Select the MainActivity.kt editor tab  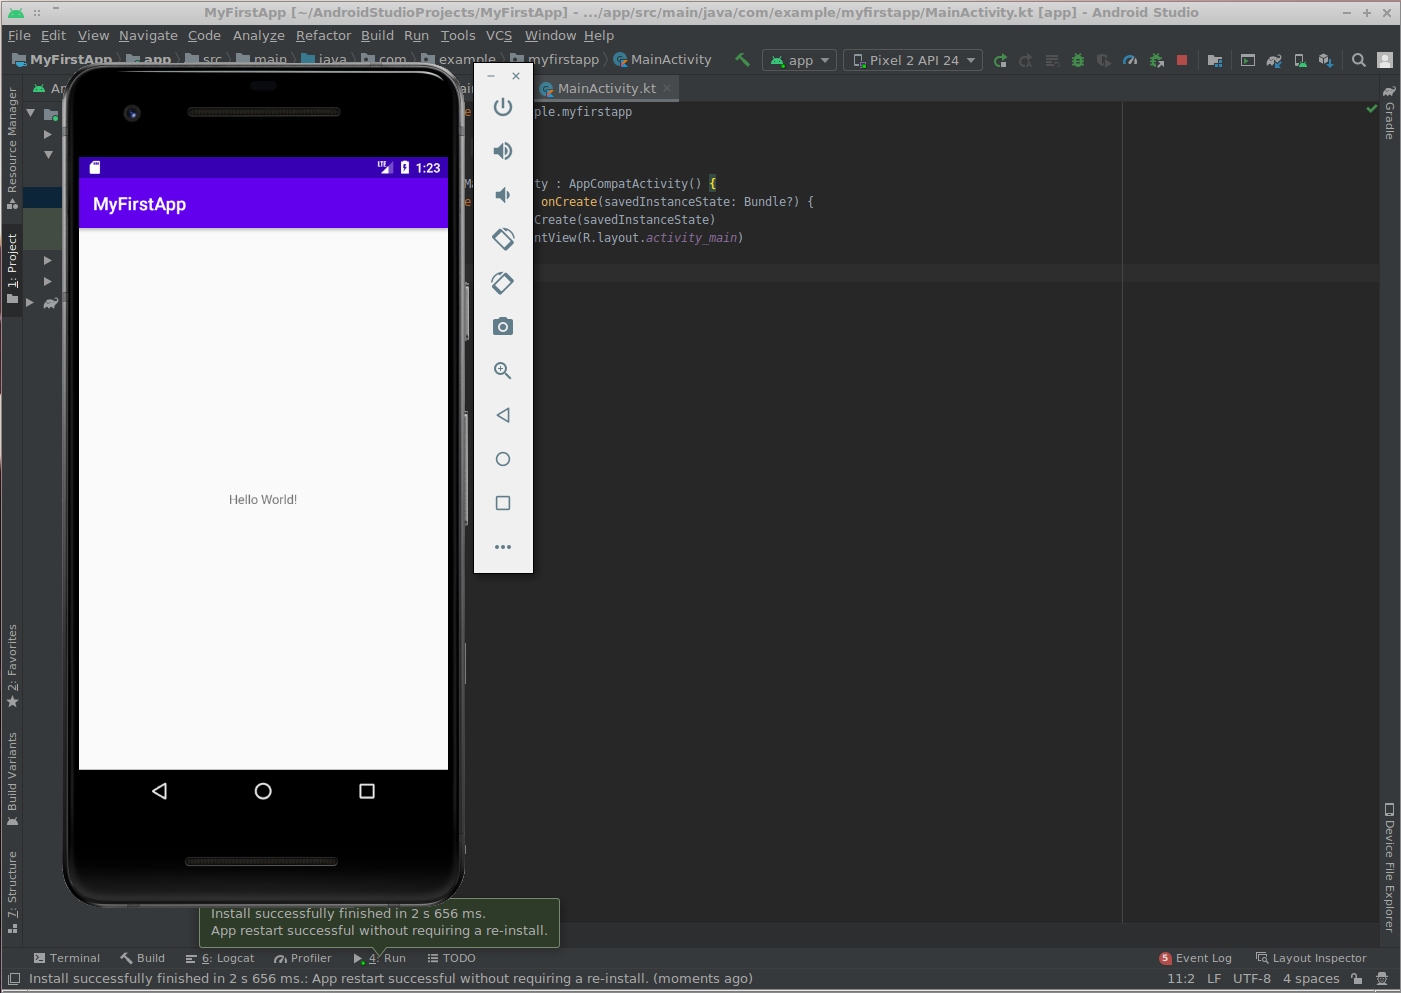[606, 88]
